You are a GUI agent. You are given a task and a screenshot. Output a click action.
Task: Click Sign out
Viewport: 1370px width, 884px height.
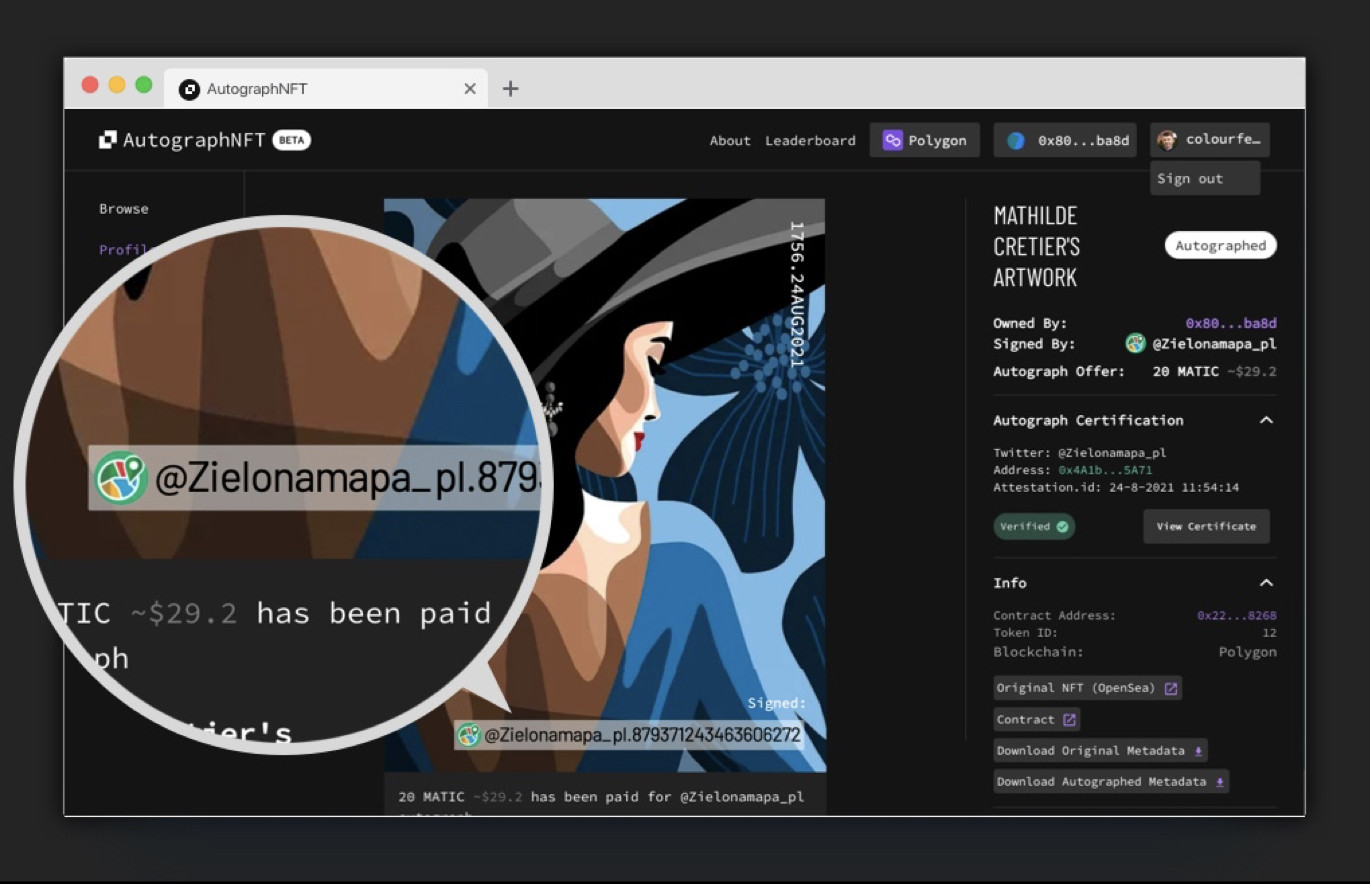pyautogui.click(x=1190, y=179)
